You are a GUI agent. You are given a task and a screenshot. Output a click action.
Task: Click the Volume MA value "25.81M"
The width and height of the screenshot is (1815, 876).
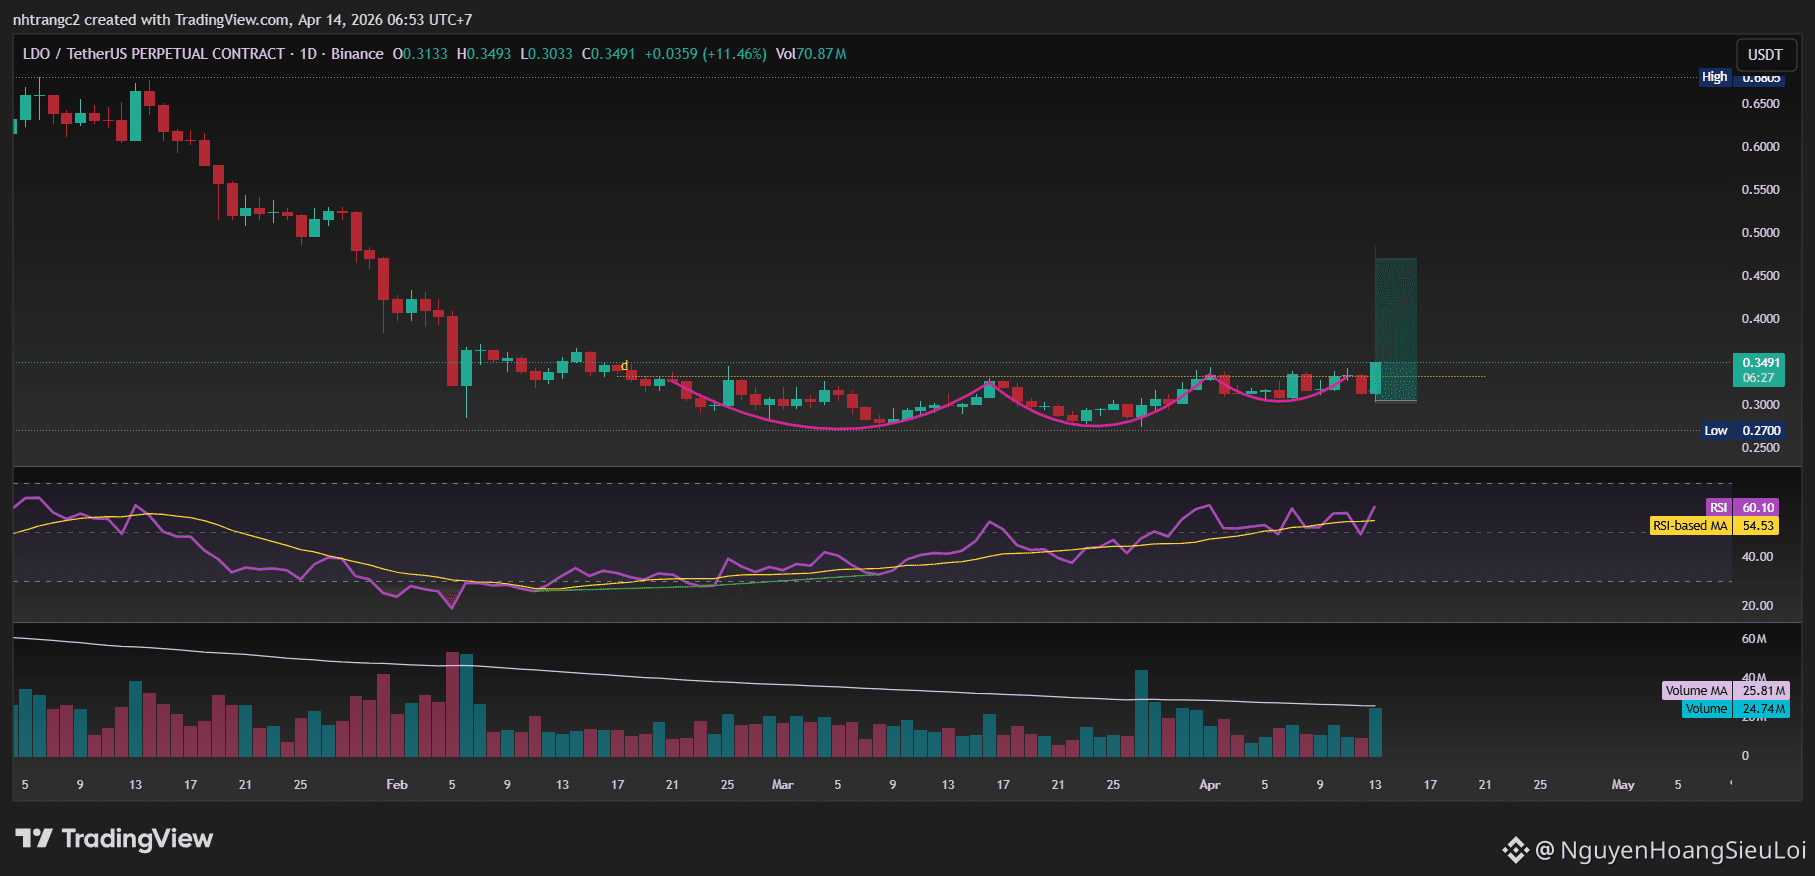[x=1762, y=691]
